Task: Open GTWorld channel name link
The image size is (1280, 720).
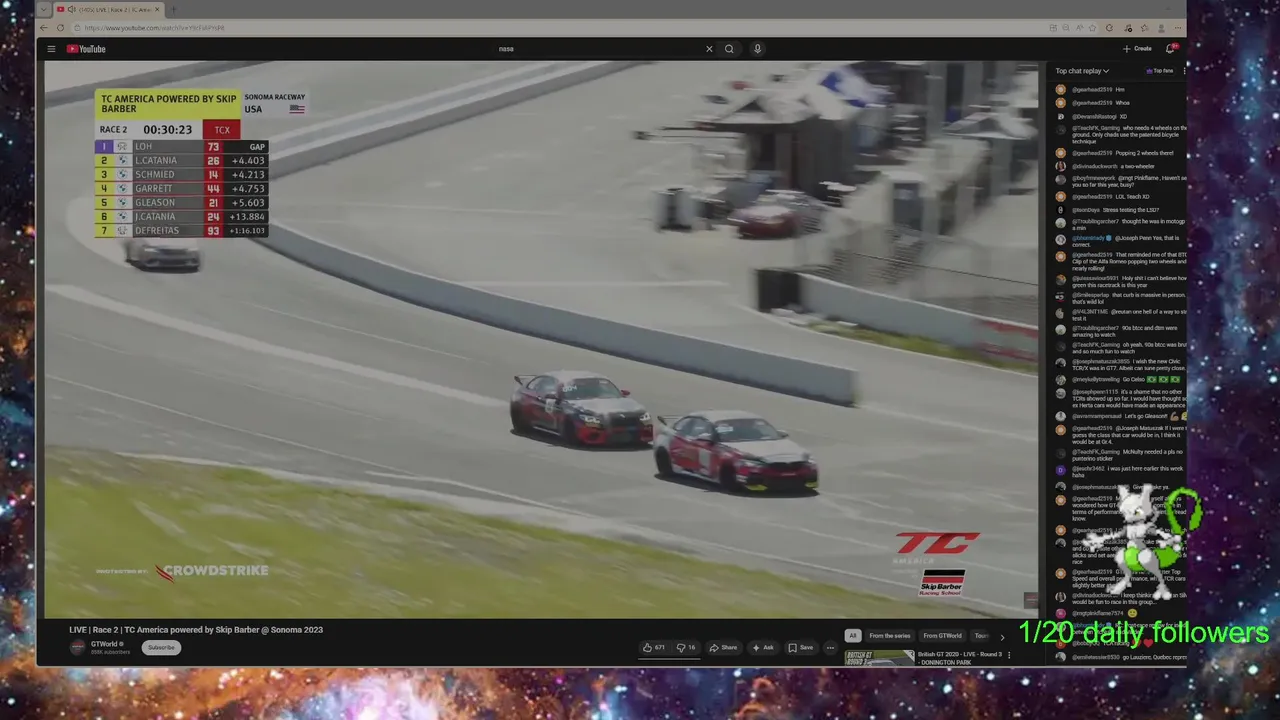Action: 106,644
